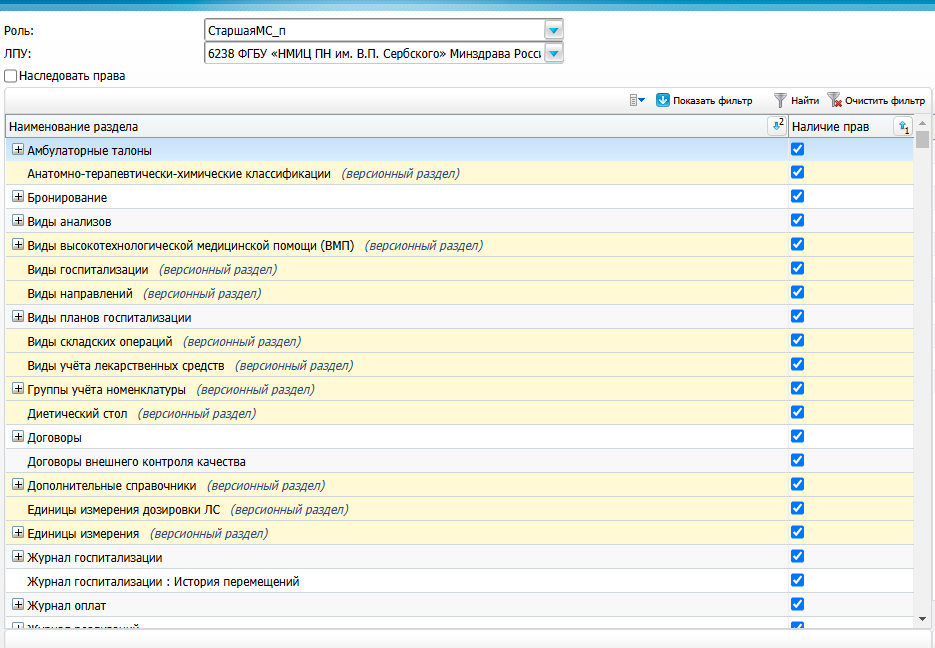
Task: Click sort icon in Наличие прав column
Action: (901, 127)
